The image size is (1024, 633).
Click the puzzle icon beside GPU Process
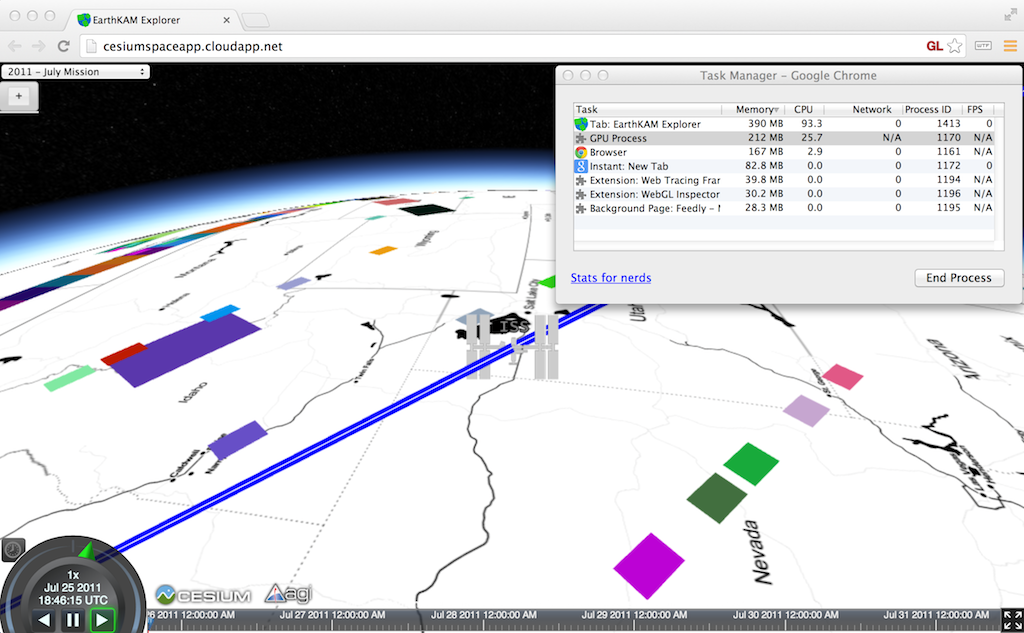(581, 138)
